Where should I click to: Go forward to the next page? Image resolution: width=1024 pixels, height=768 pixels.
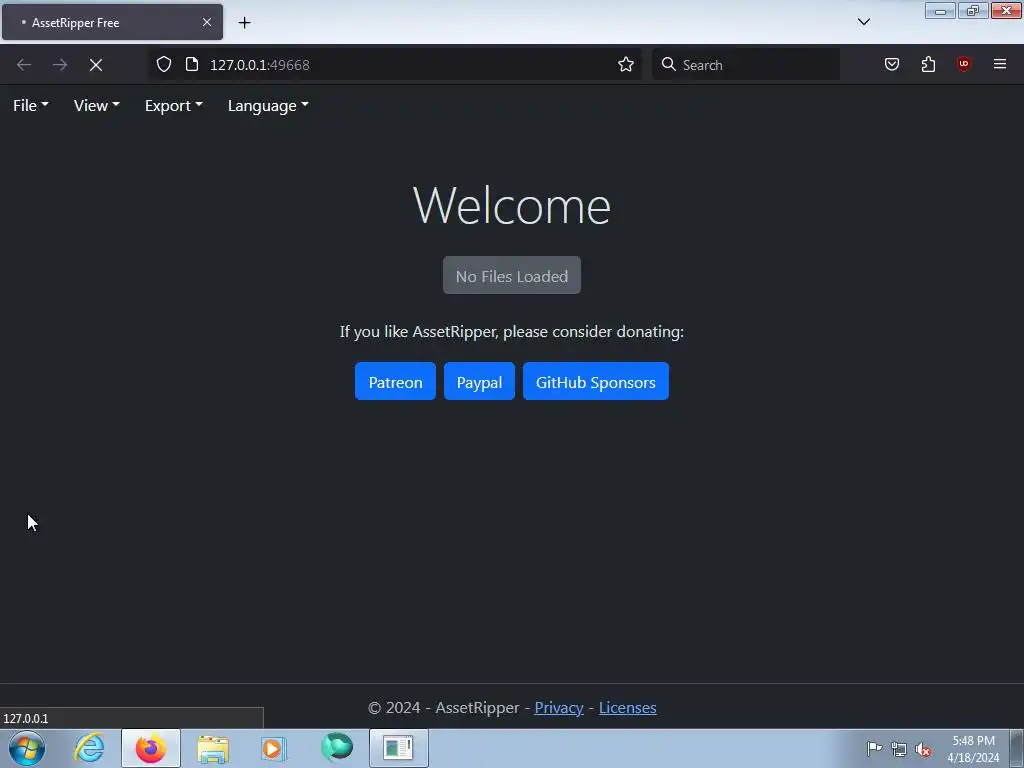[60, 65]
